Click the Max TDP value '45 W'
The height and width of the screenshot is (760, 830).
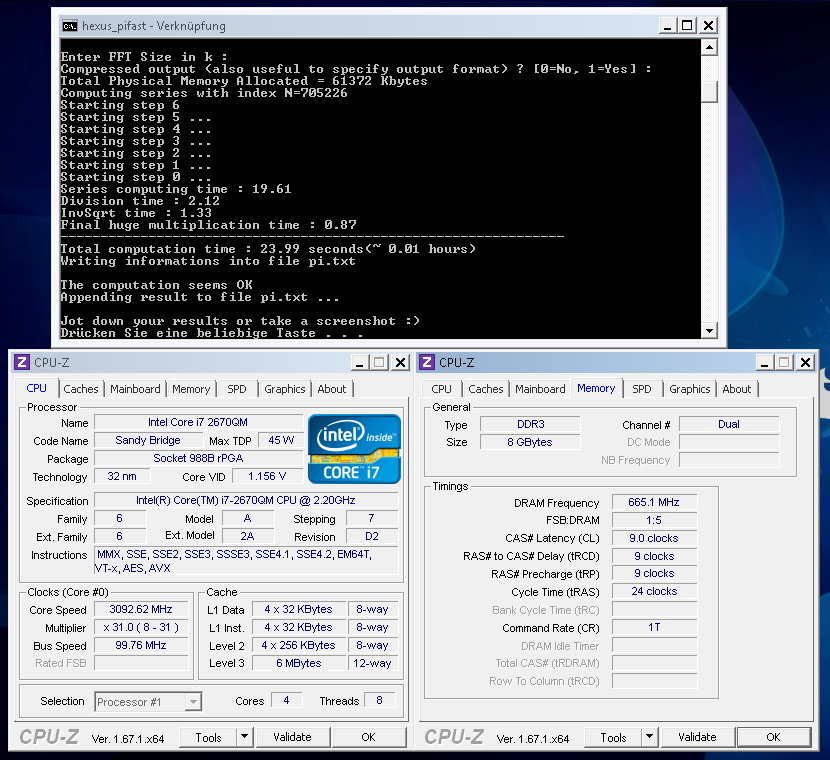[281, 440]
